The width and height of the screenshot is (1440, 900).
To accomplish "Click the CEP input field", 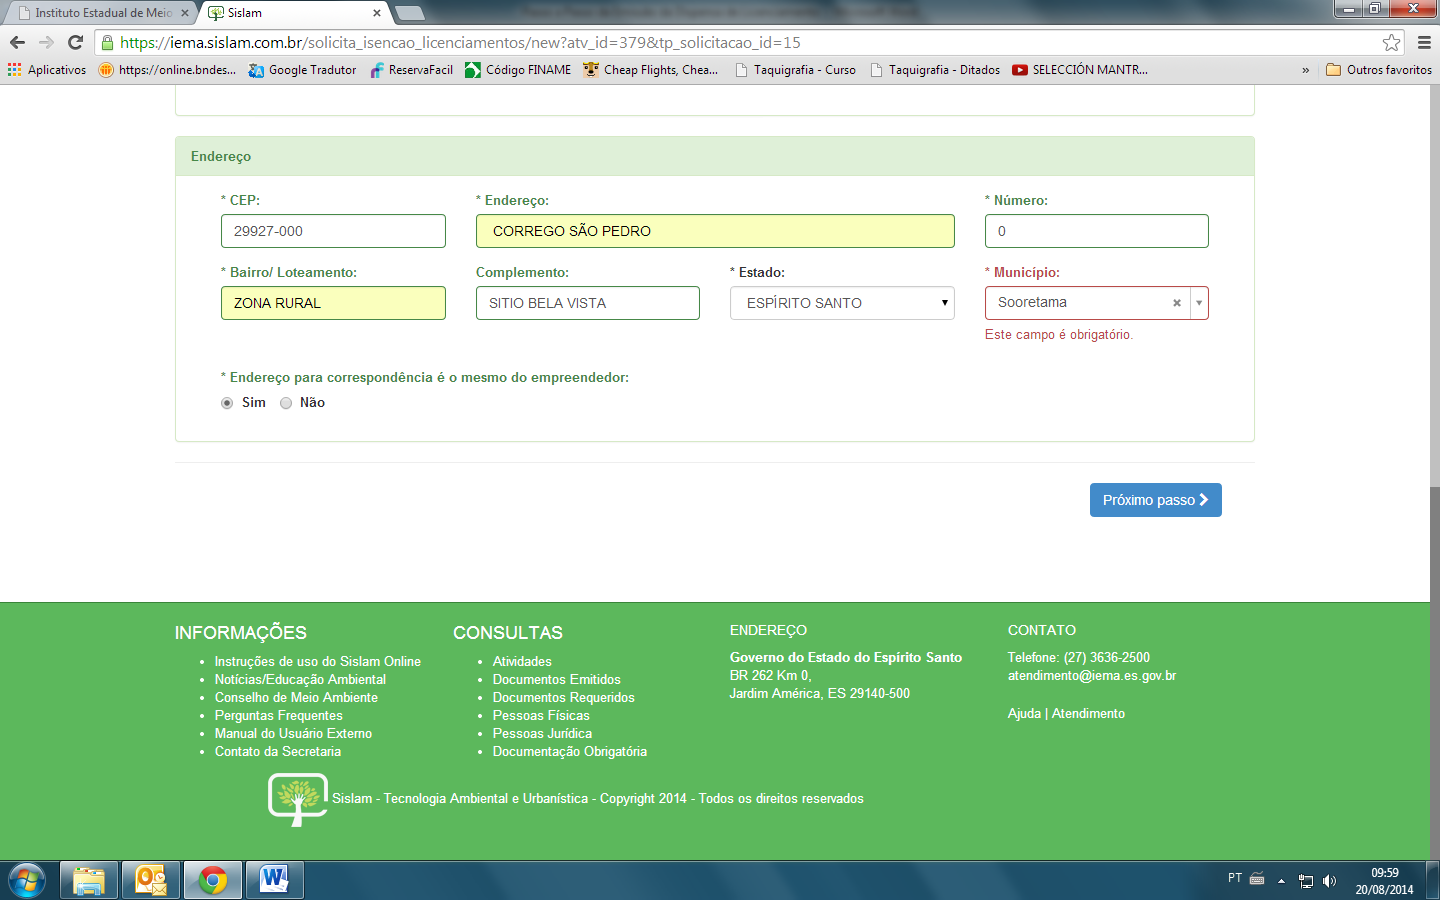I will pyautogui.click(x=333, y=231).
